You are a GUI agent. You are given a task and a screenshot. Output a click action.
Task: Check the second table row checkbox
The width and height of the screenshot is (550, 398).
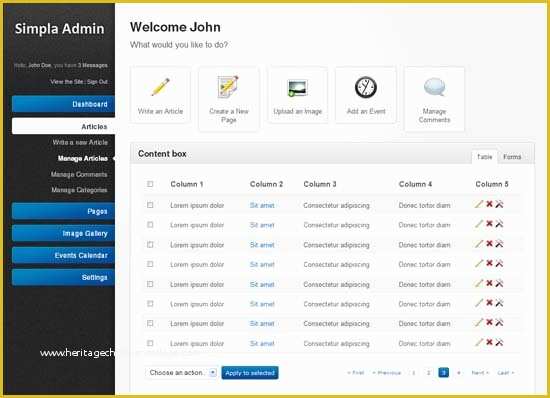tap(150, 224)
